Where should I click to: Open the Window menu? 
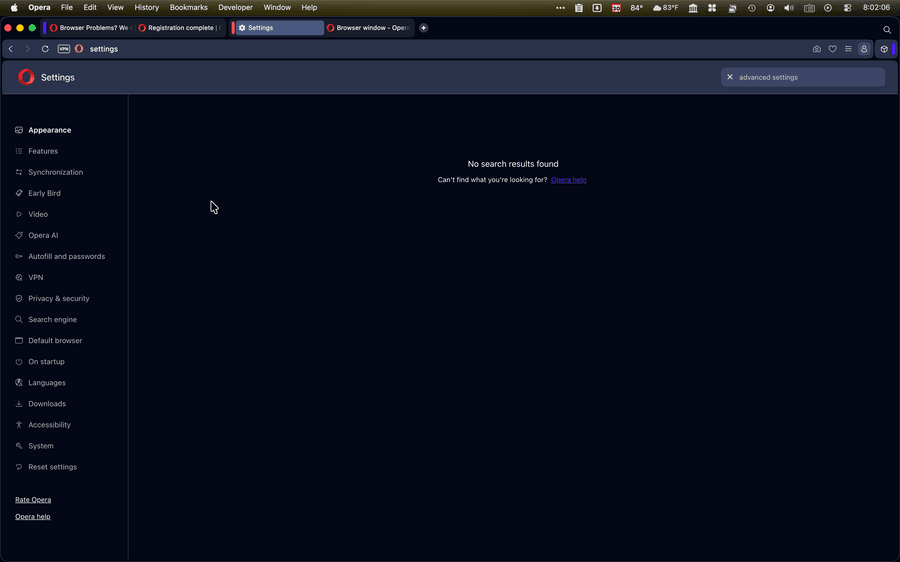click(277, 7)
